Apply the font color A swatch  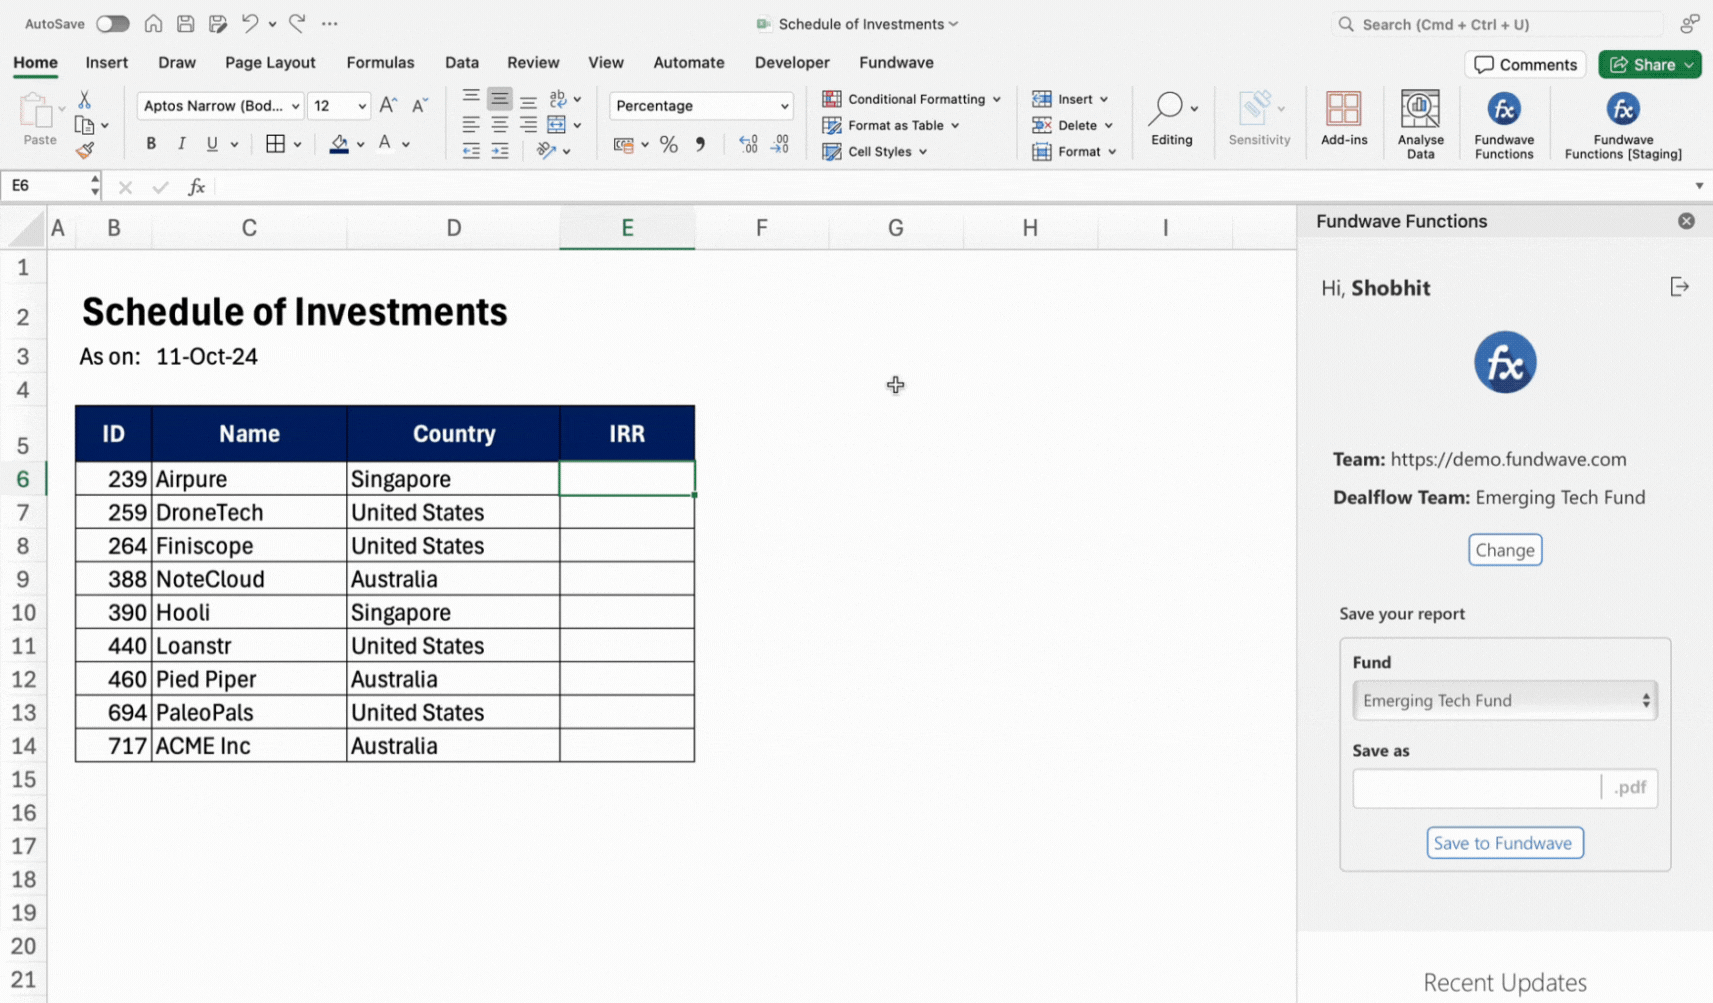[x=385, y=144]
